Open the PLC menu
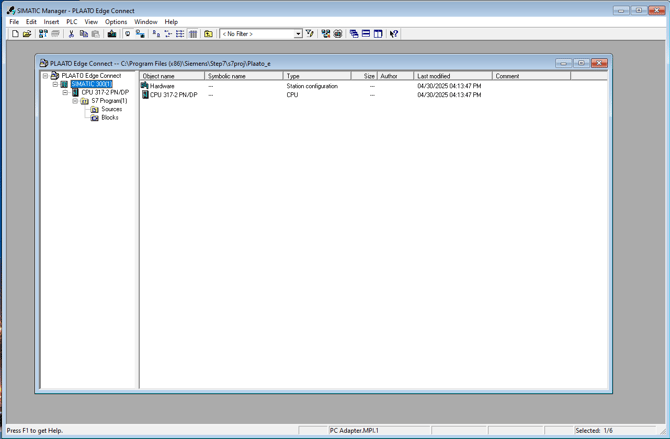This screenshot has height=439, width=670. [x=72, y=22]
